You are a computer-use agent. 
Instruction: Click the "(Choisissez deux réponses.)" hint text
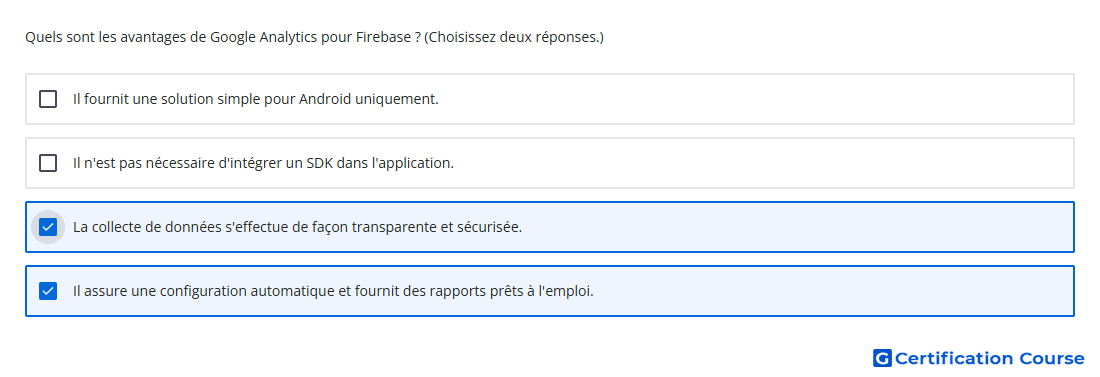(514, 37)
